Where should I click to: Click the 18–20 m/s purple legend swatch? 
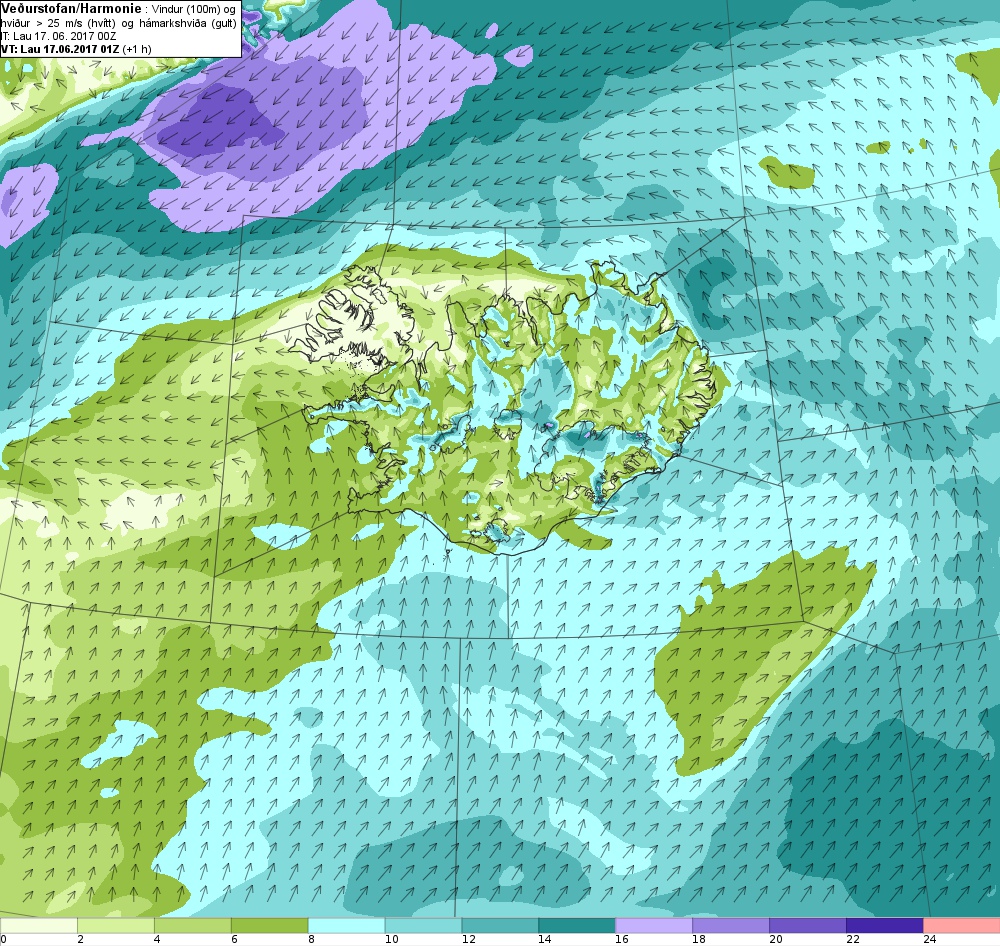pos(730,925)
